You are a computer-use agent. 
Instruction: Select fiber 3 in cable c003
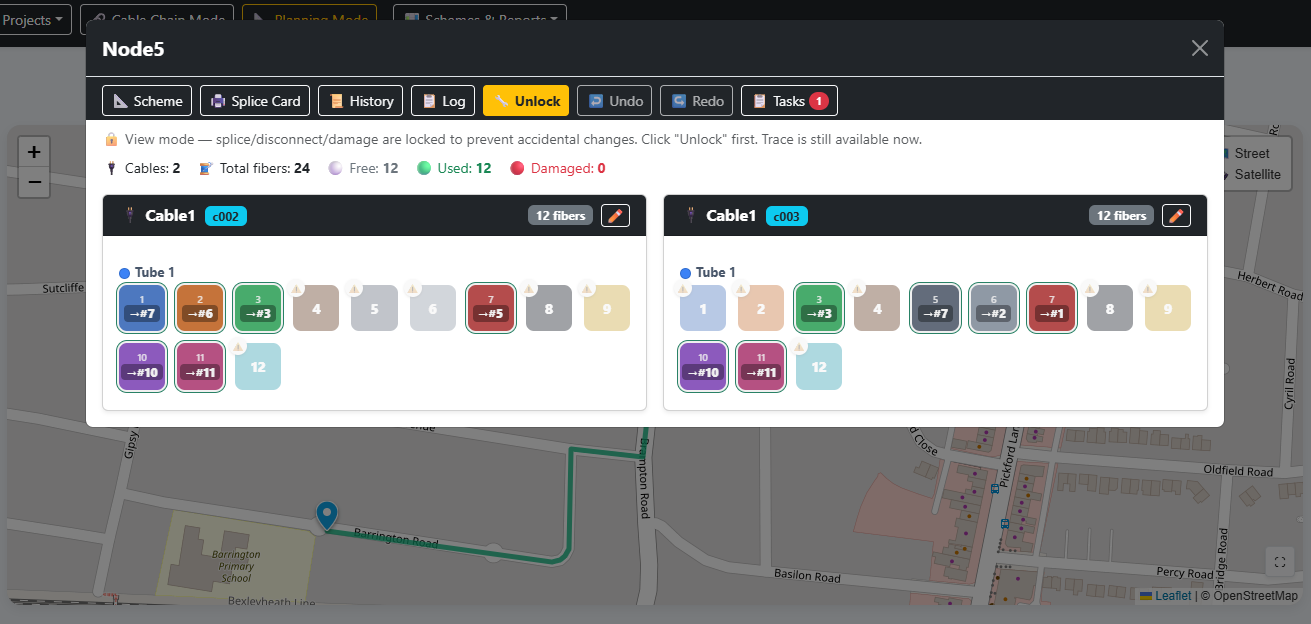pyautogui.click(x=819, y=308)
